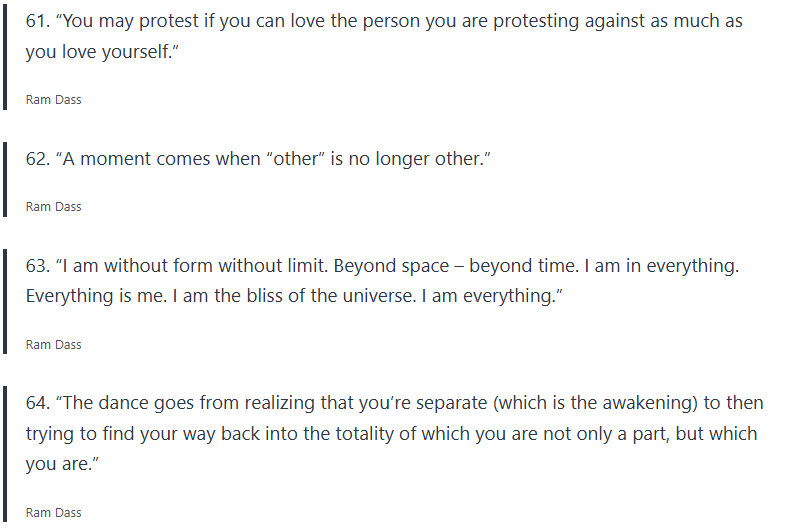This screenshot has width=807, height=529.
Task: Select the Ram Dass credit under quote 64
Action: (x=53, y=513)
